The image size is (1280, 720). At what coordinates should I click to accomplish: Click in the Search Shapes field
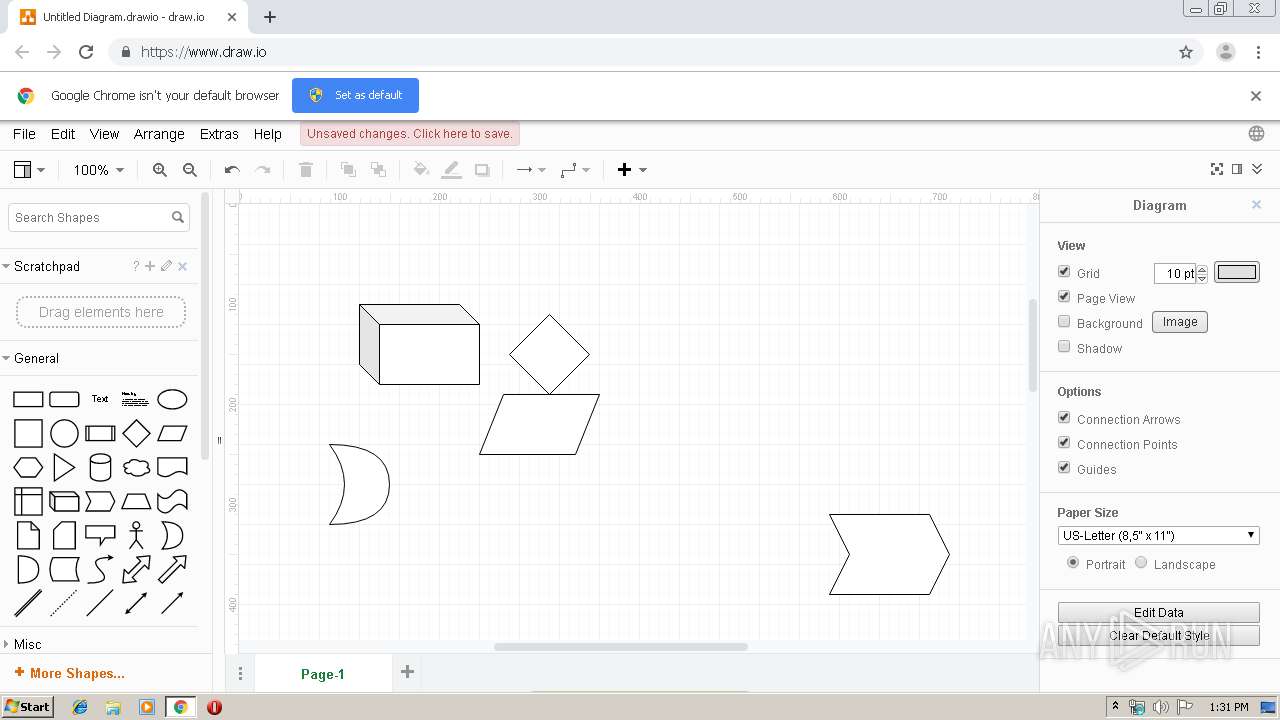[x=98, y=217]
